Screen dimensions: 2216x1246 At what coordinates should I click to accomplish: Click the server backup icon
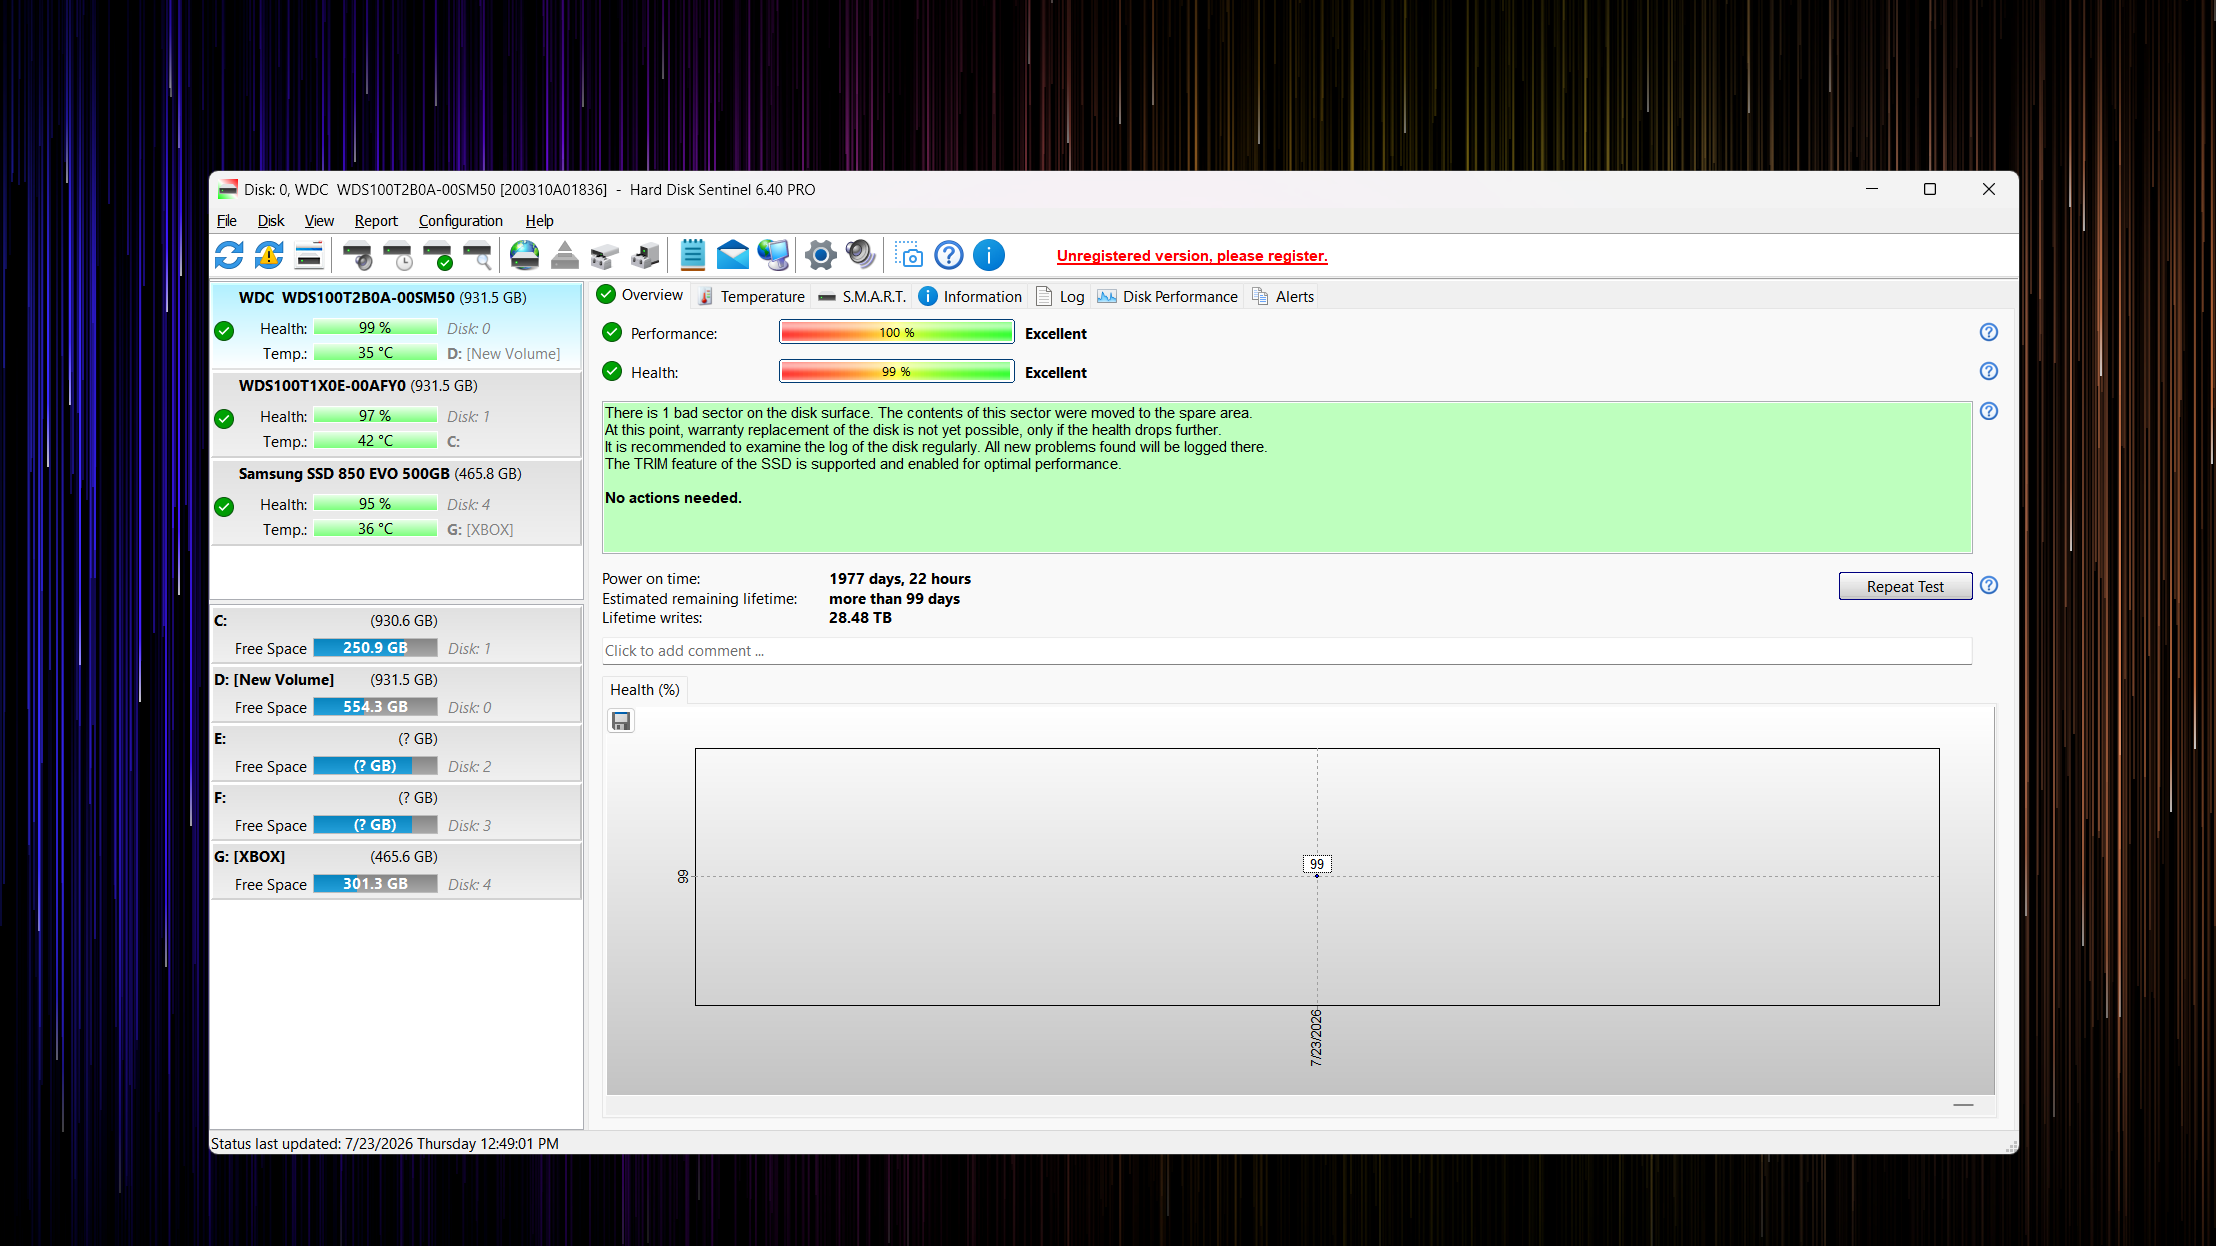645,255
